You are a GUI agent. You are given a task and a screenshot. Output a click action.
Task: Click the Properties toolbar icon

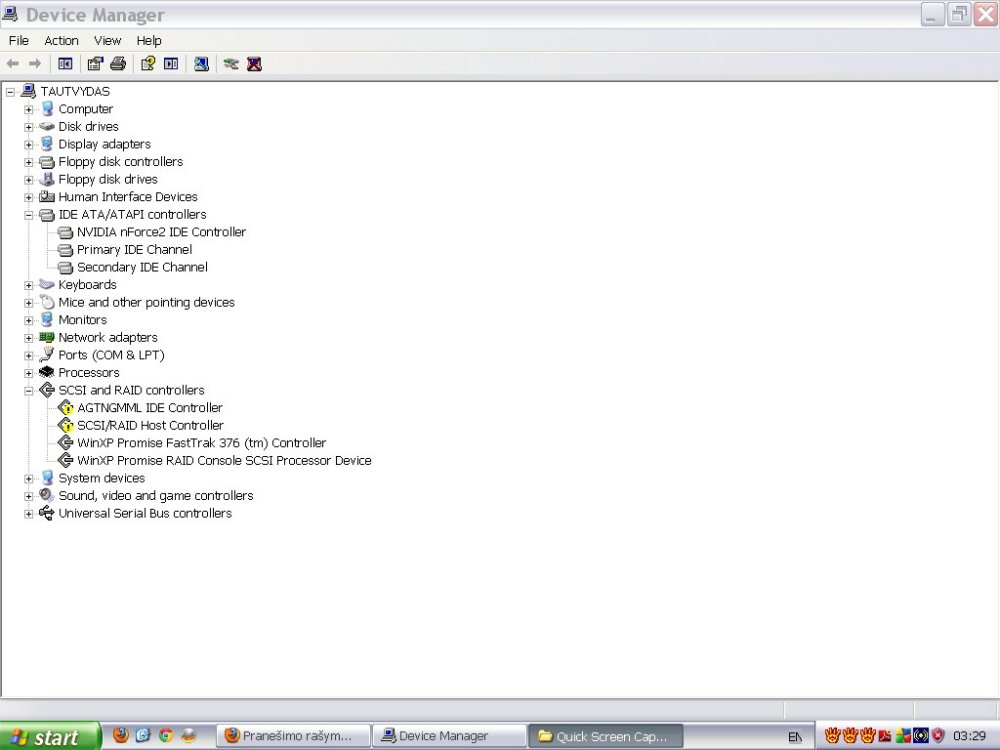tap(95, 64)
